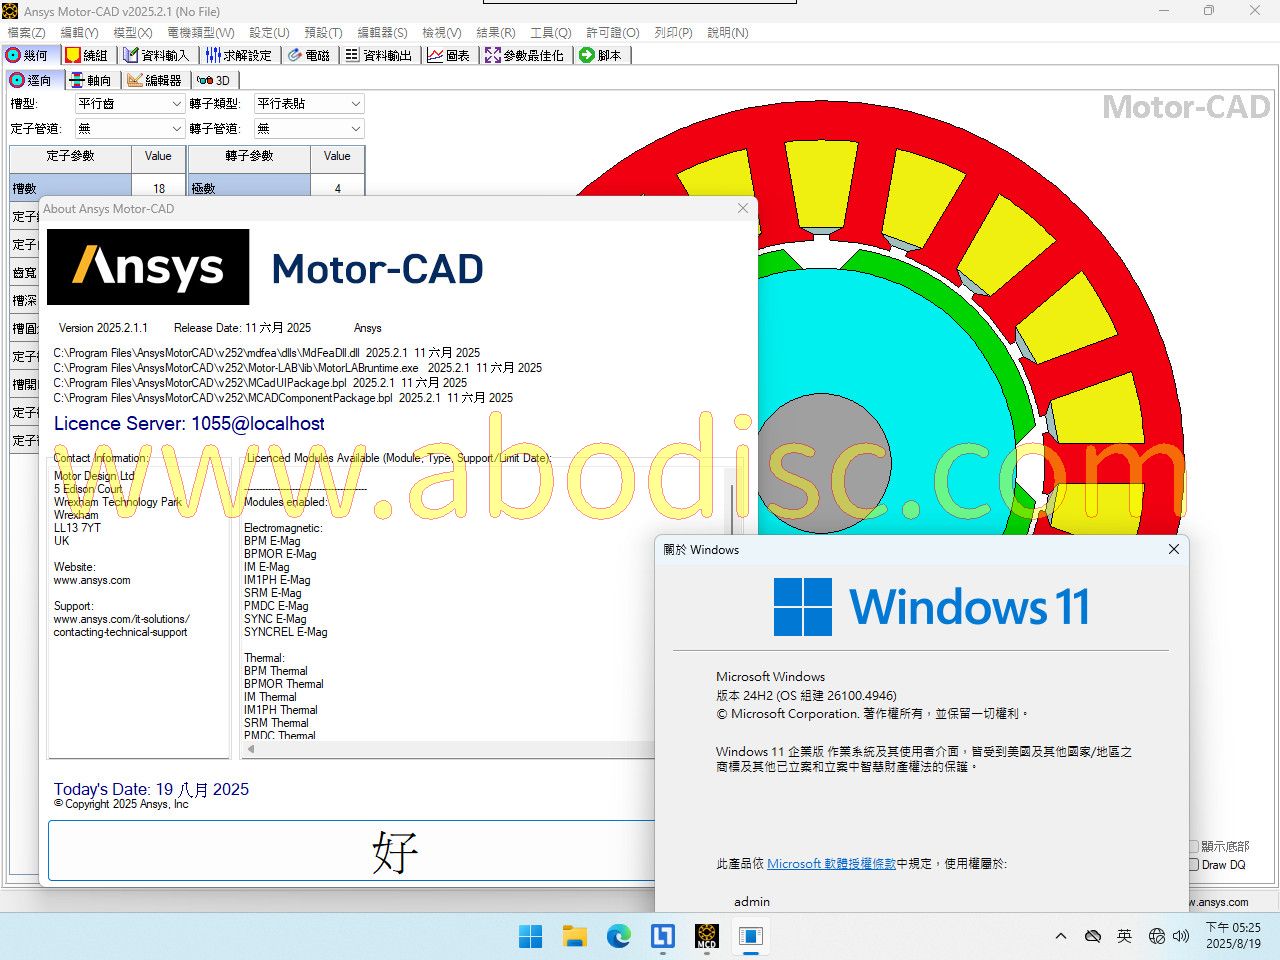Expand the 槽型 slot type dropdown
This screenshot has width=1280, height=960.
(x=130, y=104)
